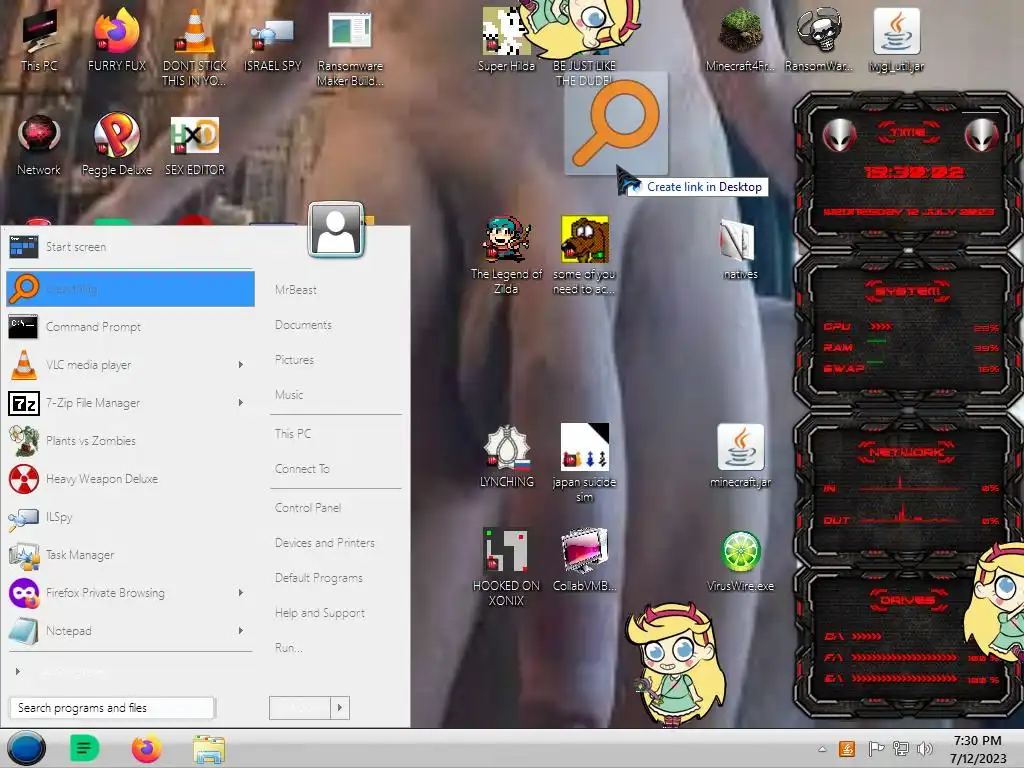Launch The Legend of Zilda shortcut

[506, 255]
